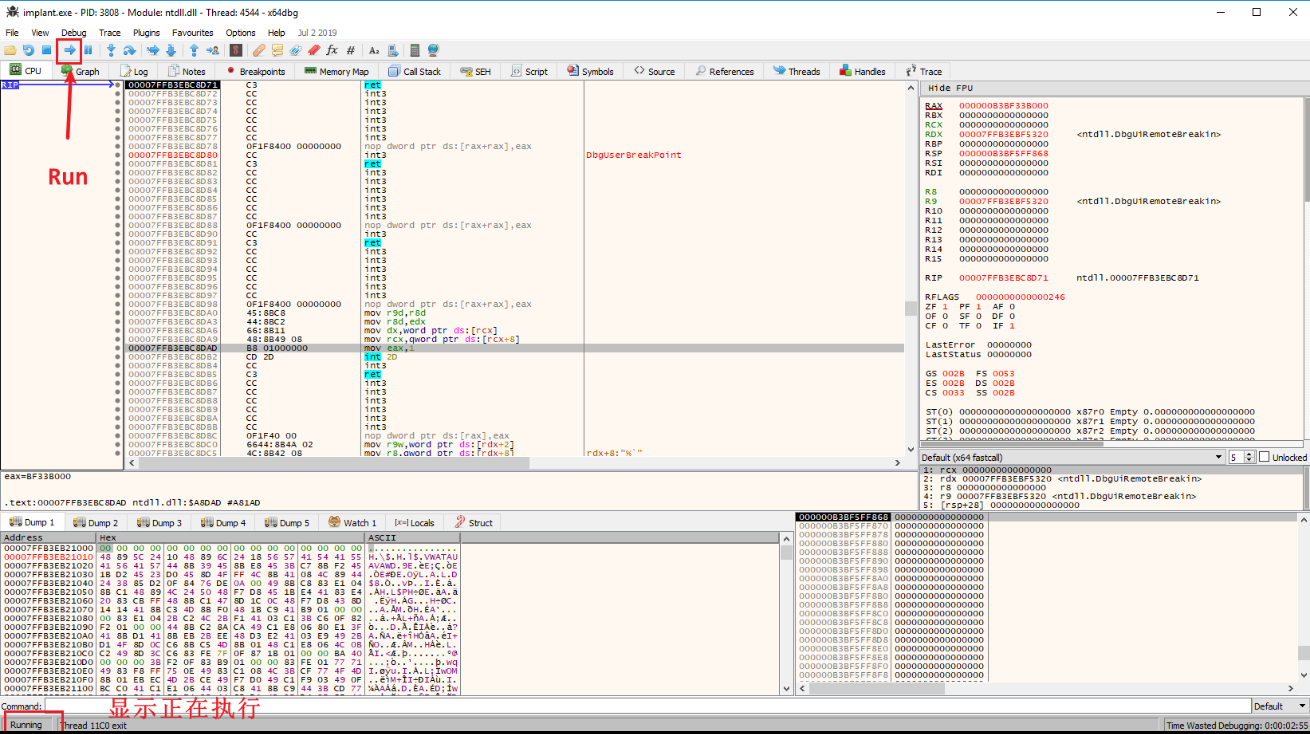Image resolution: width=1310 pixels, height=734 pixels.
Task: Select the Dump 5 tab
Action: (x=286, y=522)
